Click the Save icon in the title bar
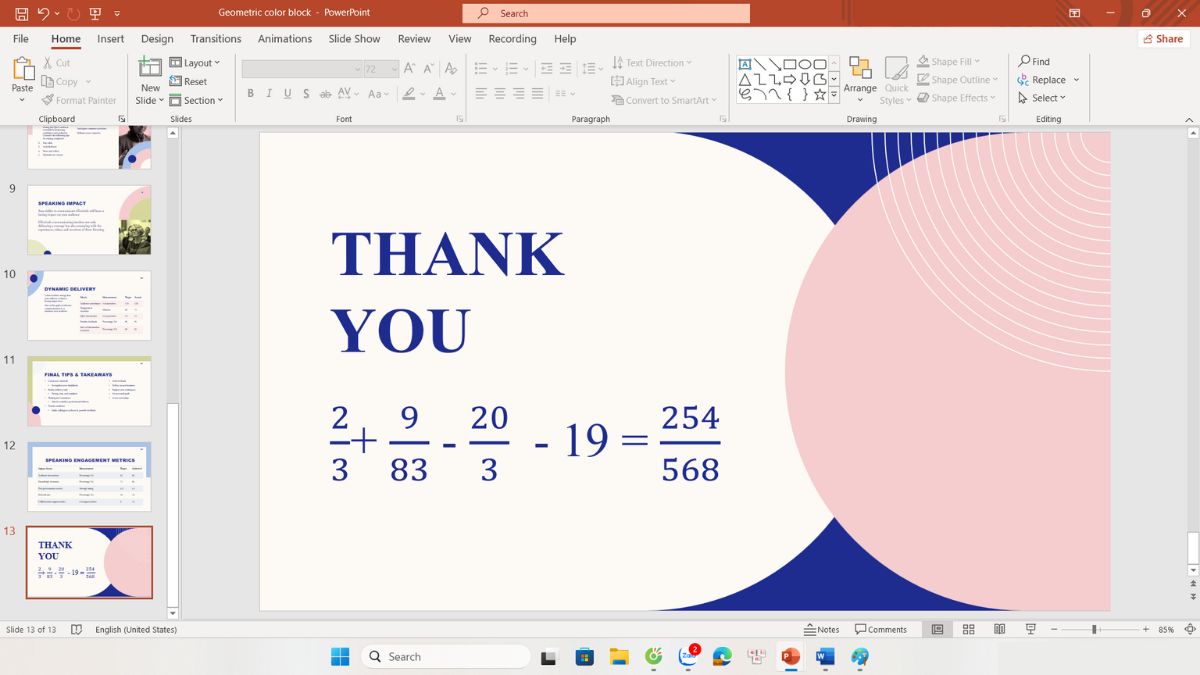The image size is (1200, 675). coord(21,13)
